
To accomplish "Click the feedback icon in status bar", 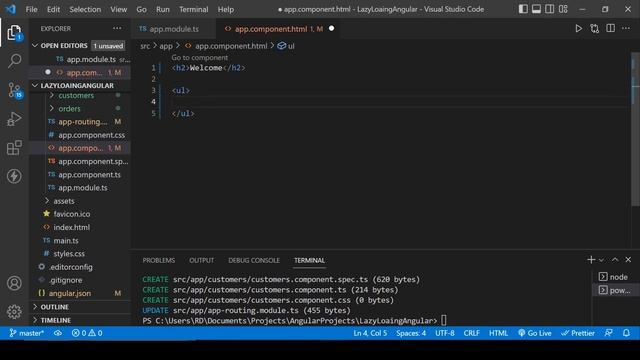I will pos(608,333).
